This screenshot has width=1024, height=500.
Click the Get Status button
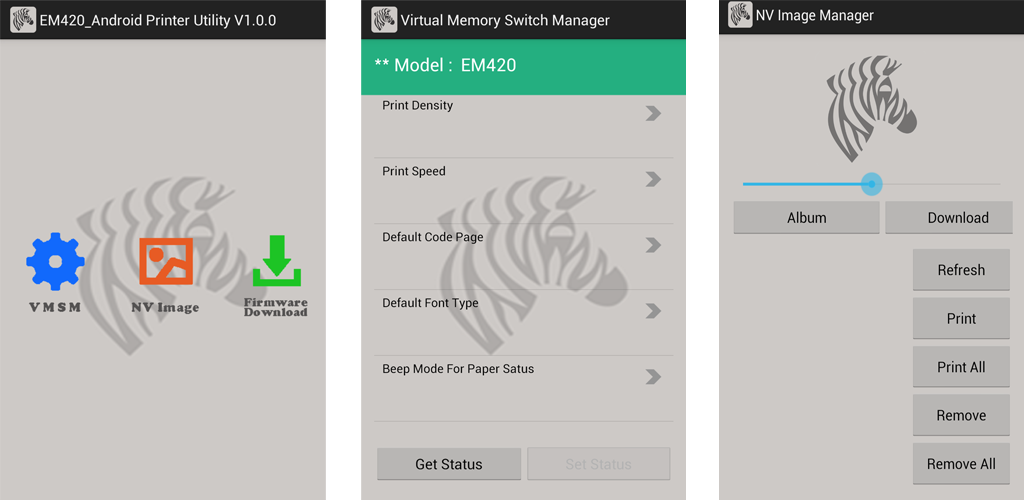[x=449, y=464]
